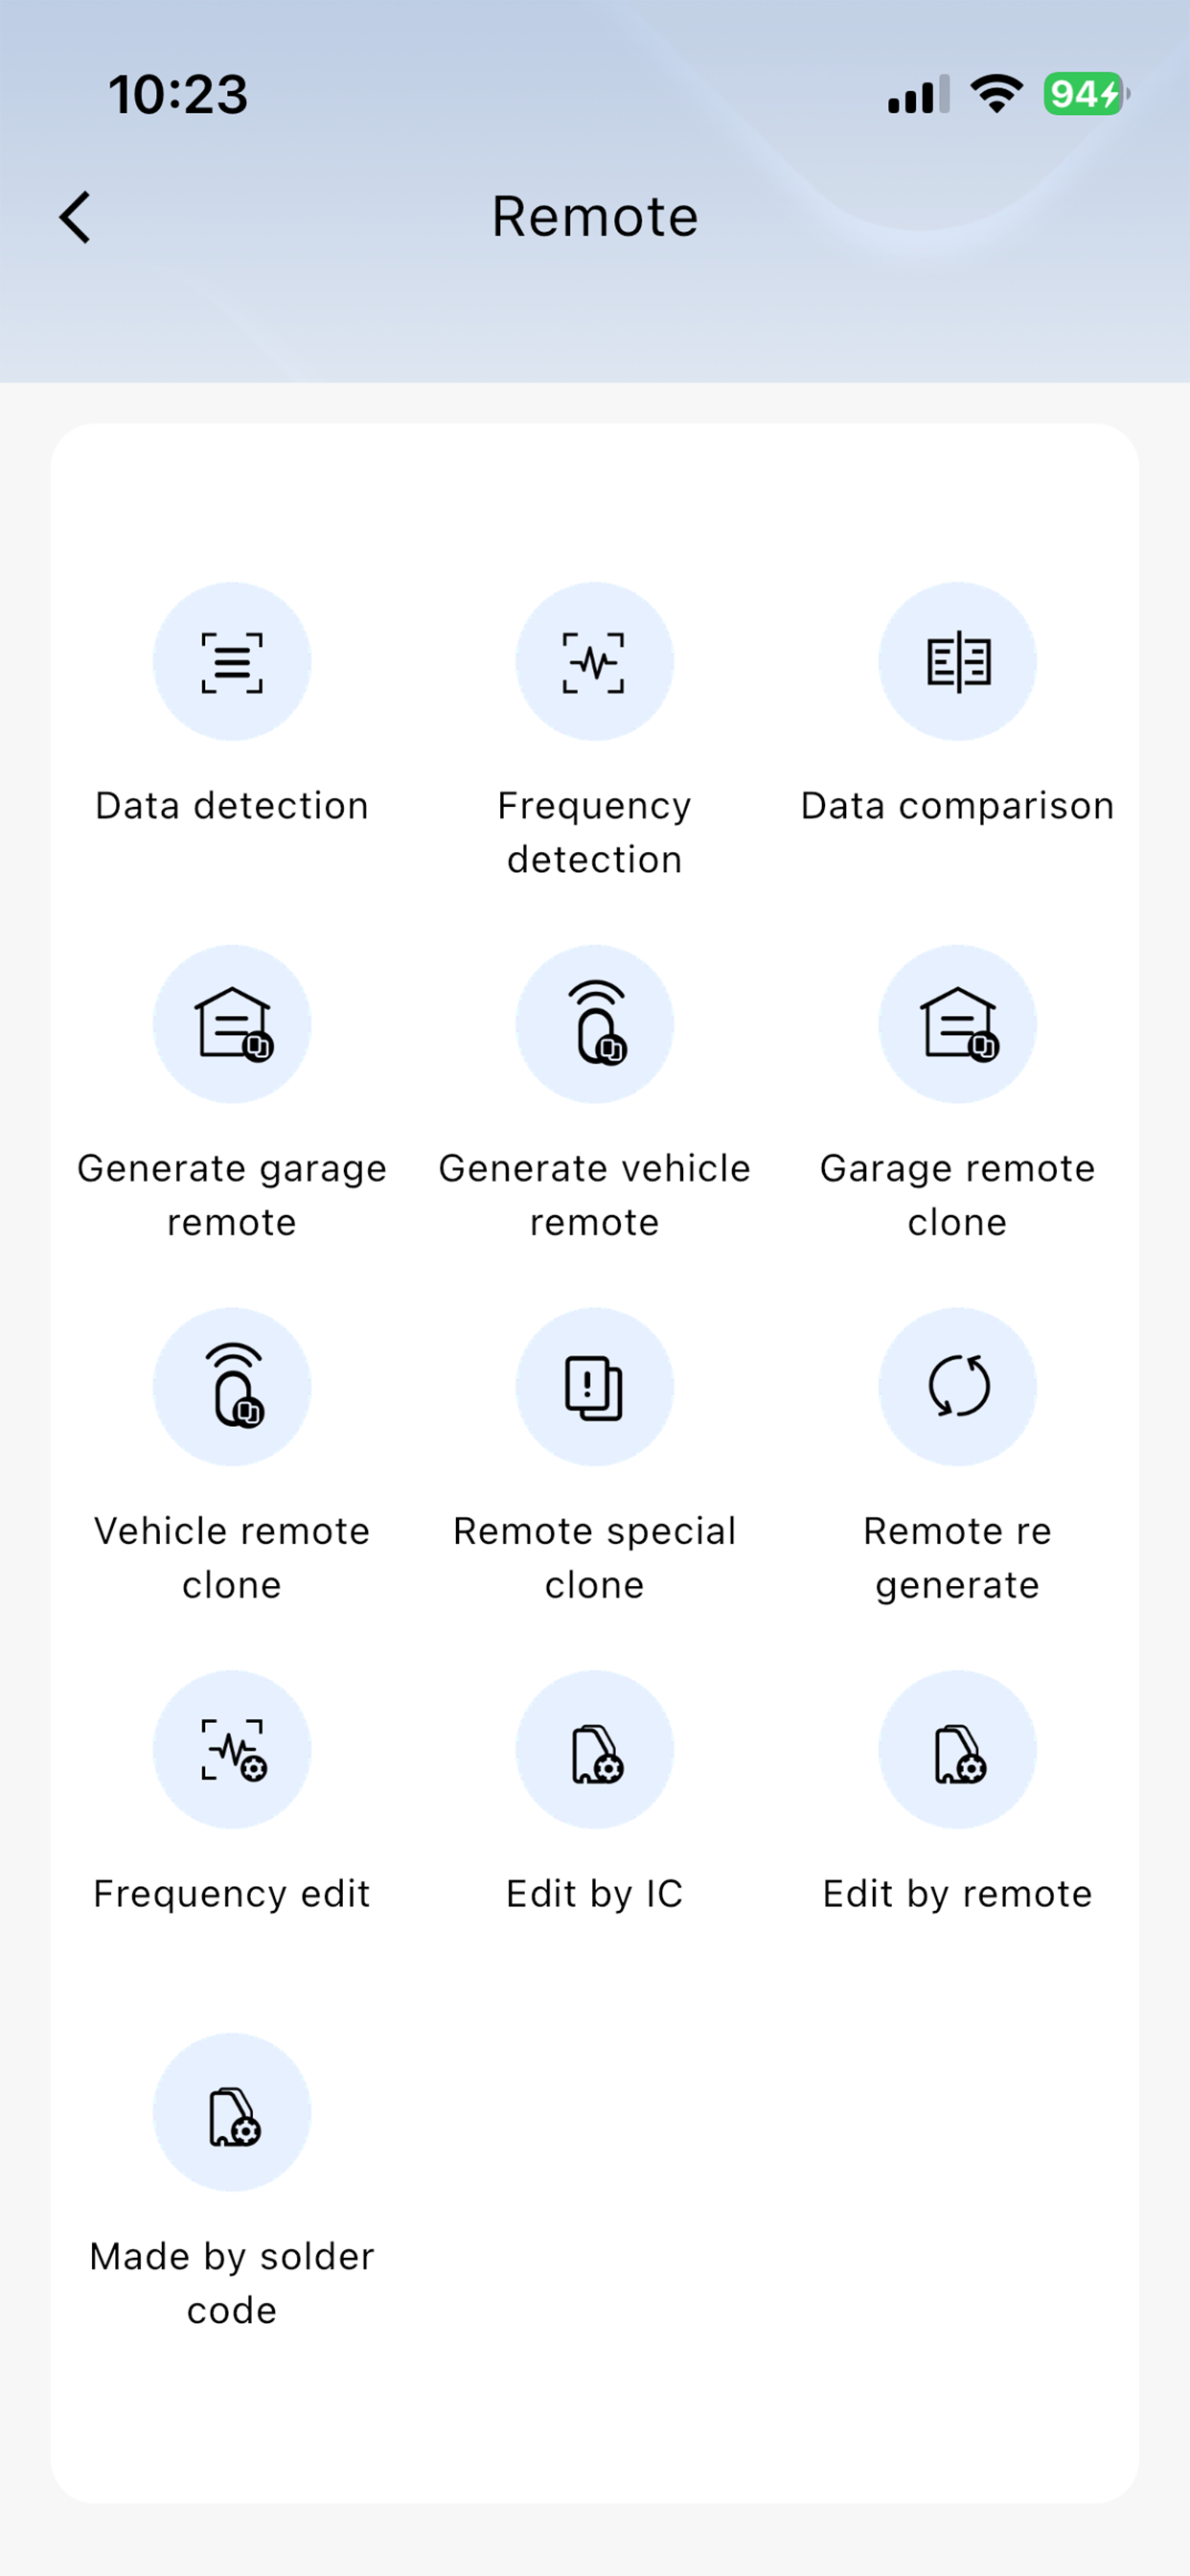The height and width of the screenshot is (2576, 1190).
Task: Open the Frequency edit icon
Action: tap(232, 1750)
